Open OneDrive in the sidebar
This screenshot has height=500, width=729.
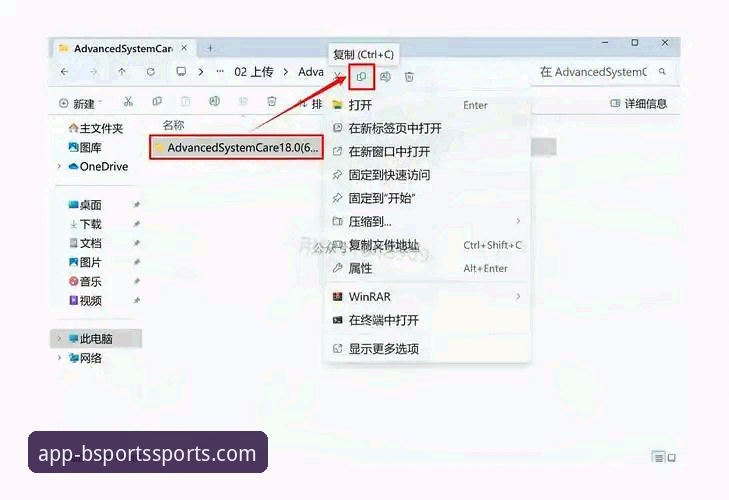coord(98,167)
